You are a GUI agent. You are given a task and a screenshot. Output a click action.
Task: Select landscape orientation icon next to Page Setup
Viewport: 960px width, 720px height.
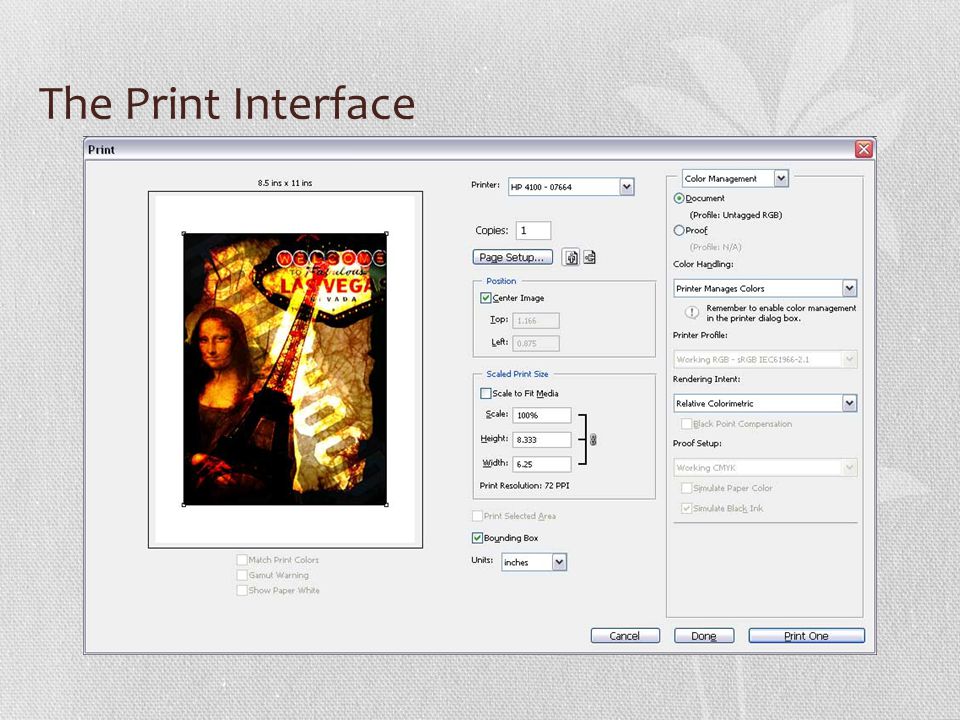(x=590, y=258)
